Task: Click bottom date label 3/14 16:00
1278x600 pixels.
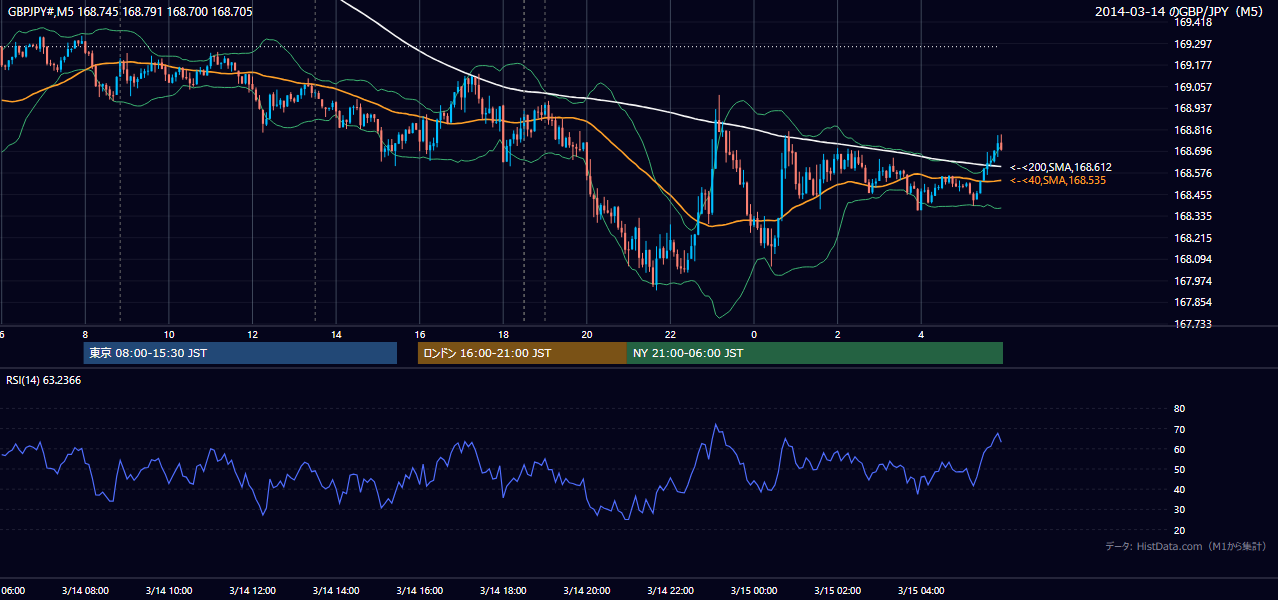Action: (419, 590)
